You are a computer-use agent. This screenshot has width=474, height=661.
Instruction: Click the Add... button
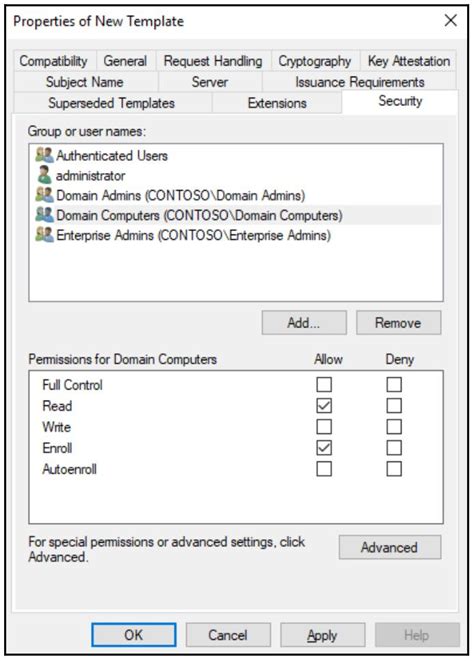click(304, 323)
